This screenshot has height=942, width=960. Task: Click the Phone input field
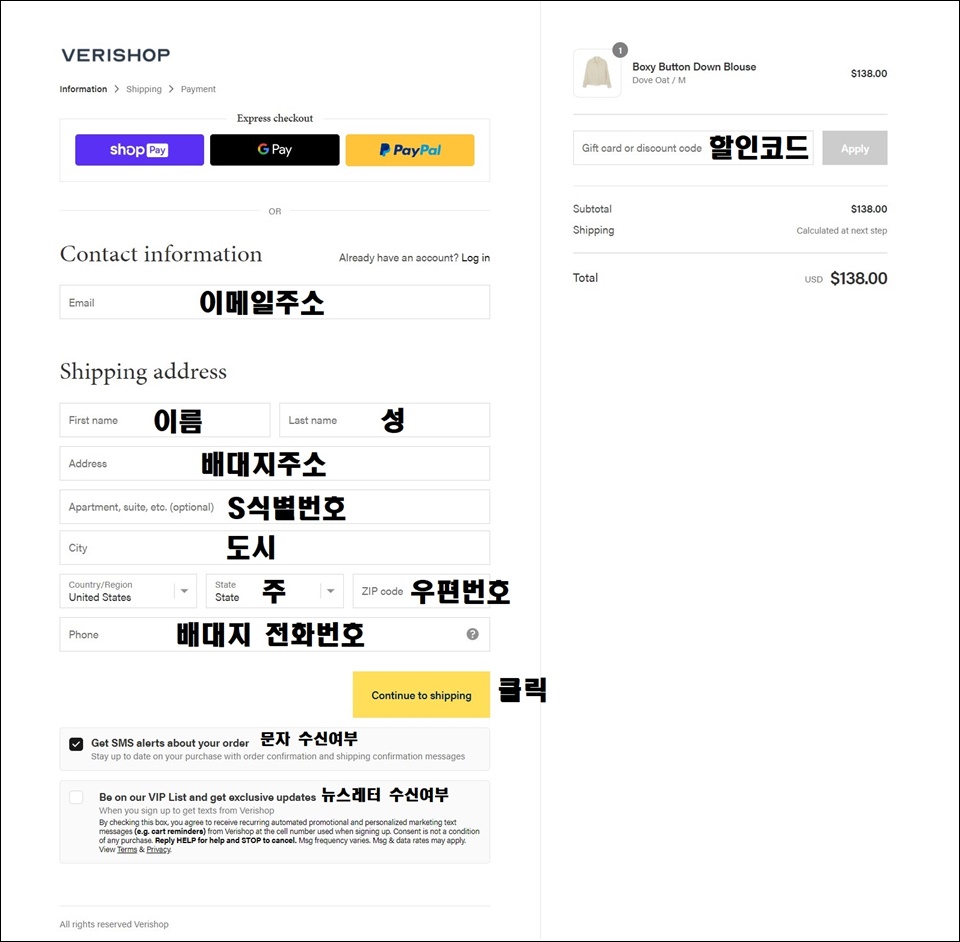pyautogui.click(x=274, y=634)
